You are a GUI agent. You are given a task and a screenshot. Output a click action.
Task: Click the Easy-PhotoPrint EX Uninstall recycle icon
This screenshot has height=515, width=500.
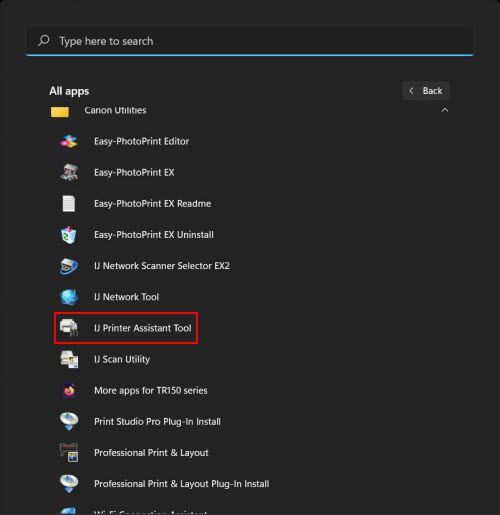[x=69, y=235]
